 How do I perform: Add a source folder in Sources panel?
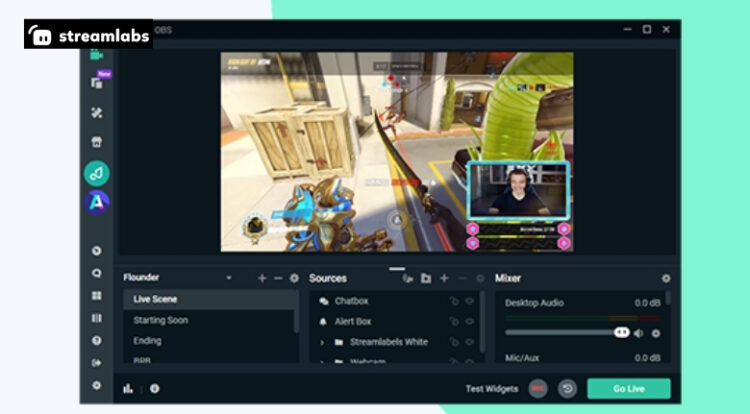426,278
